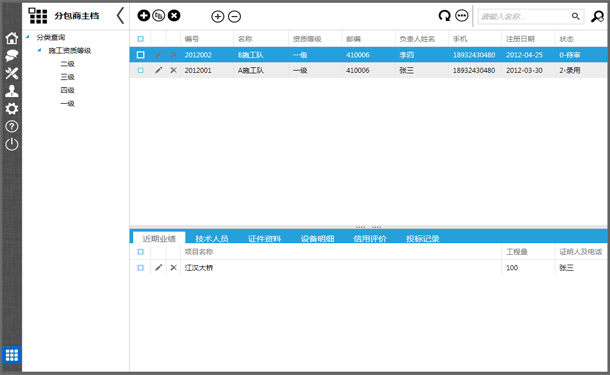610x375 pixels.
Task: Click the refresh toolbar icon
Action: point(444,16)
